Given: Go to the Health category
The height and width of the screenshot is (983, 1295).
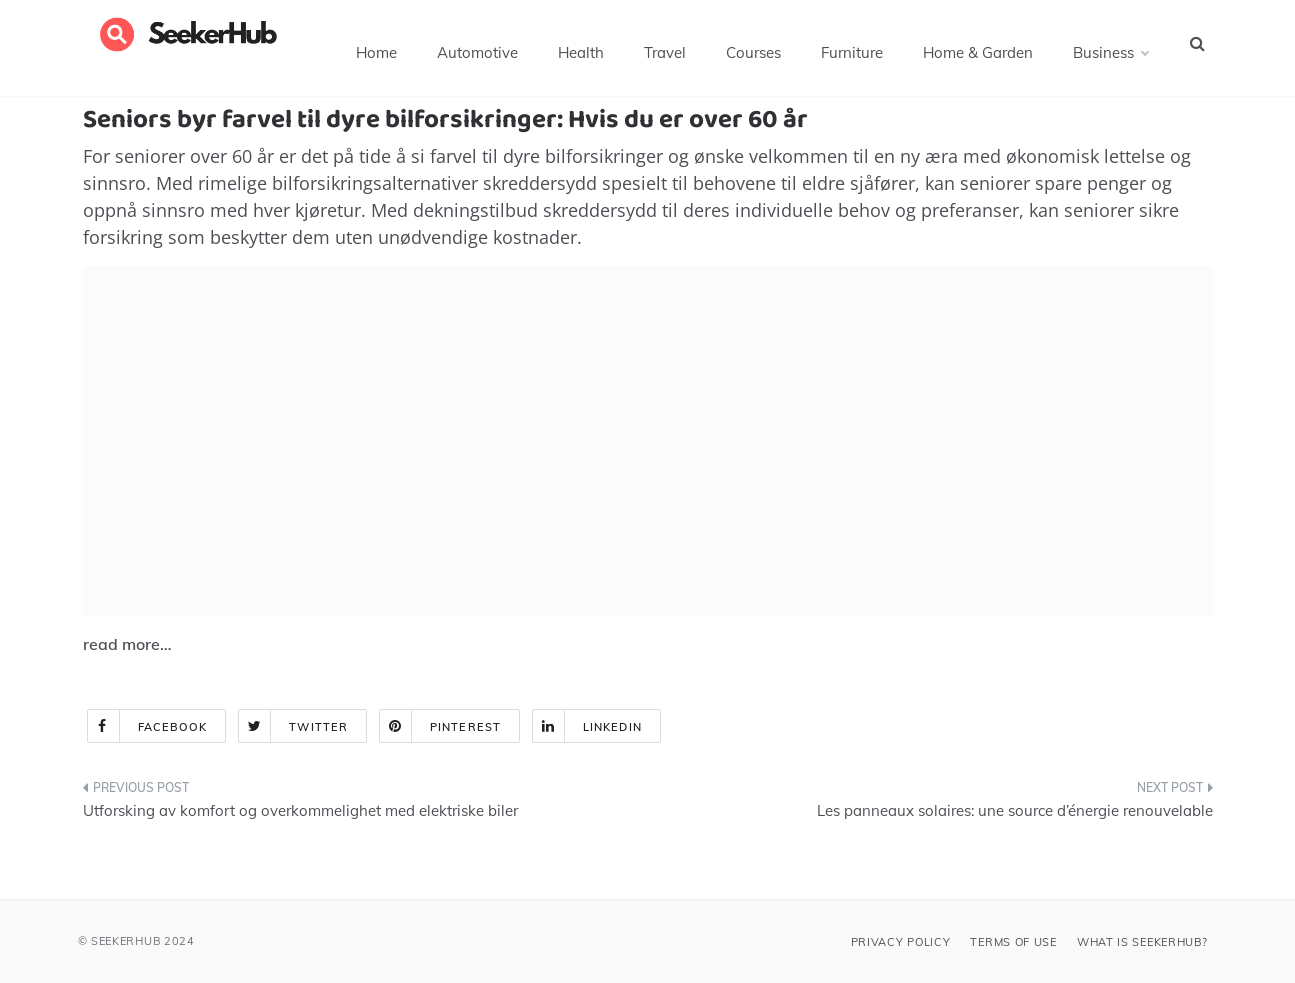Looking at the screenshot, I should [x=581, y=52].
